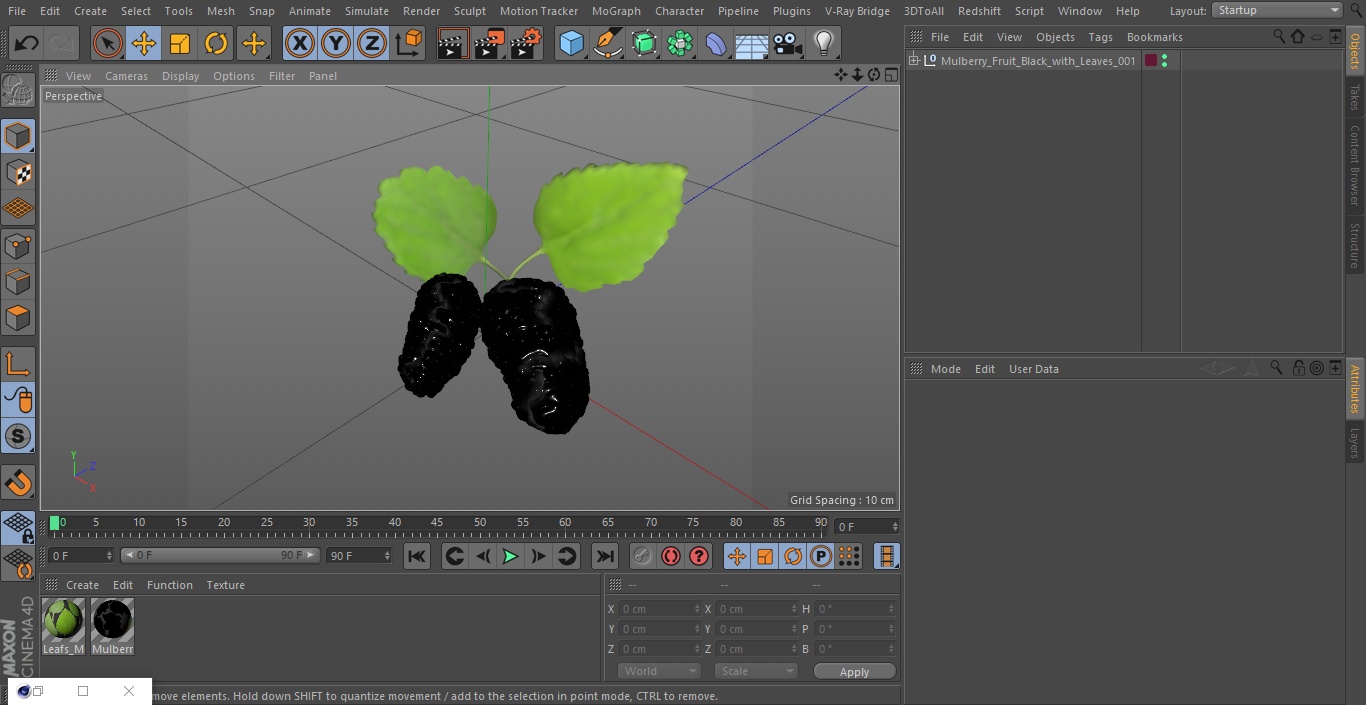Open material manager Create menu
The height and width of the screenshot is (705, 1366).
[x=82, y=585]
